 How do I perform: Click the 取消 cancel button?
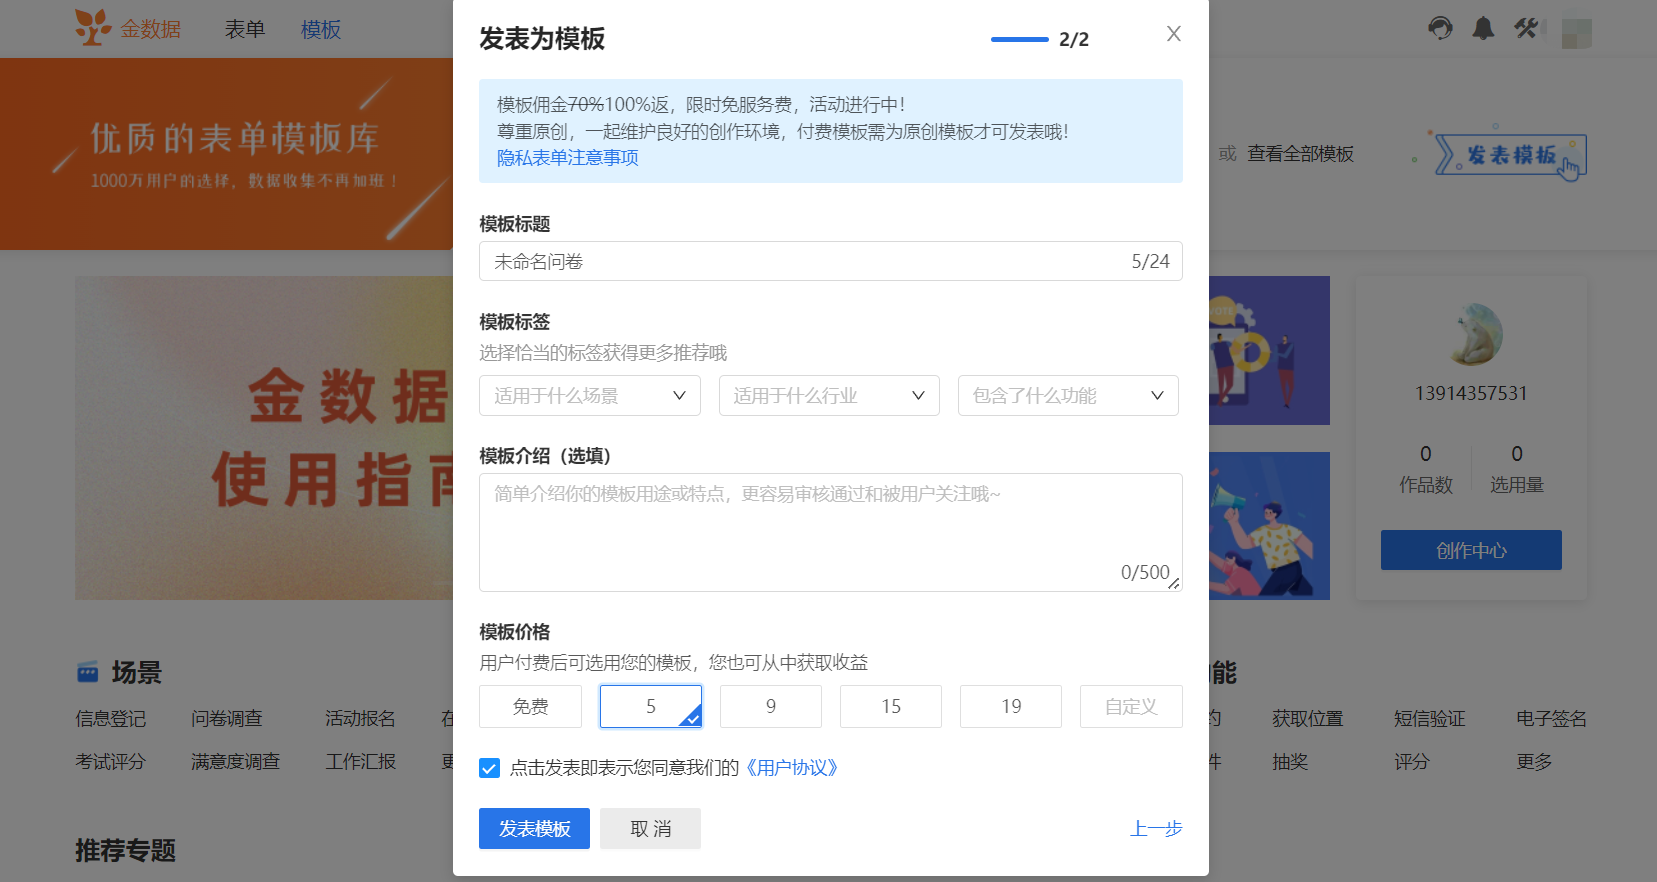(x=650, y=828)
